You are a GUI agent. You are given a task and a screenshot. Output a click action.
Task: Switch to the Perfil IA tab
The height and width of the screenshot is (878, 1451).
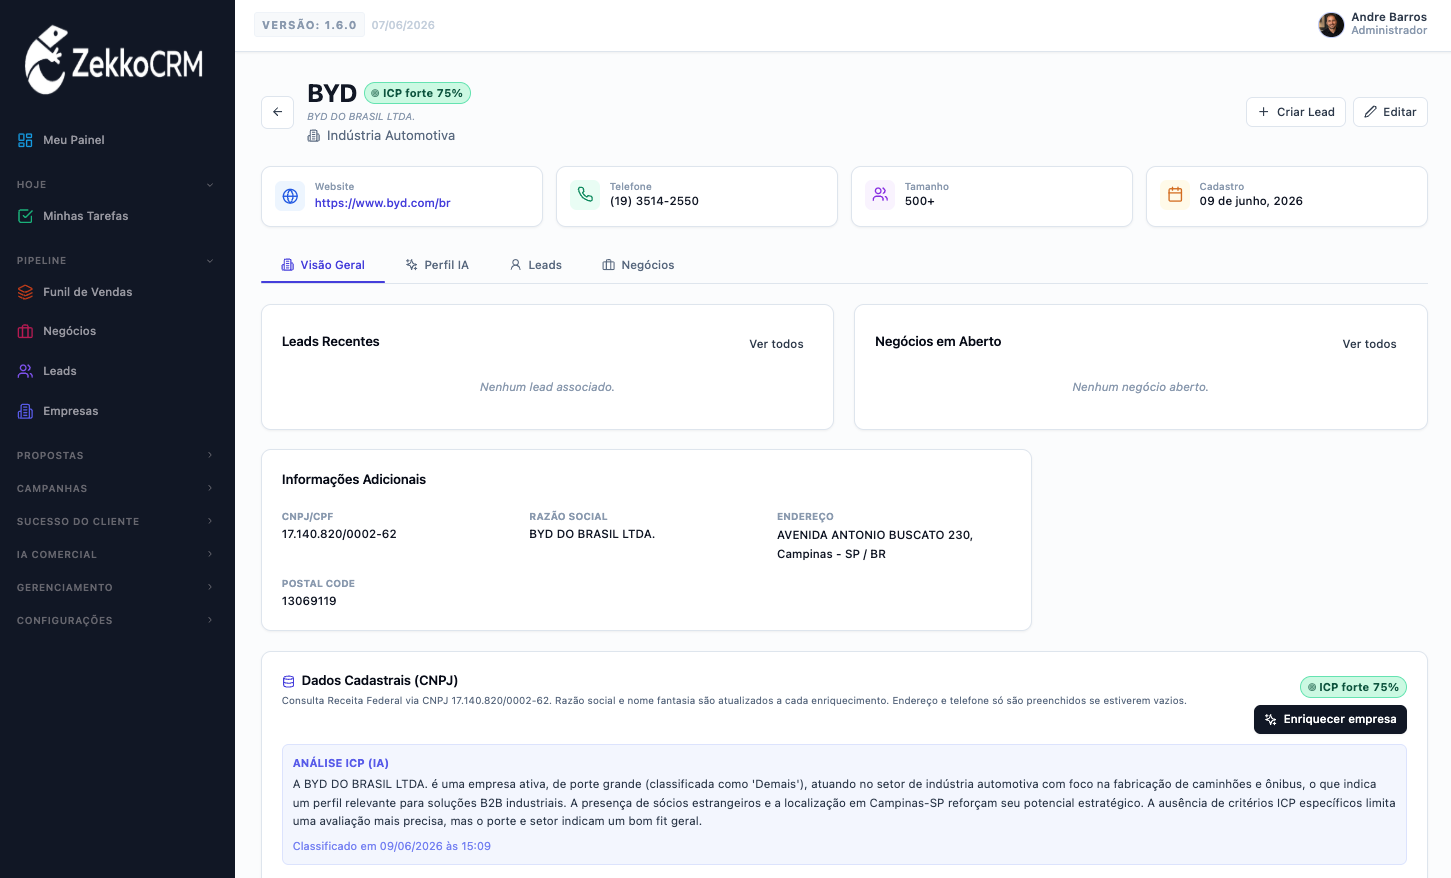(437, 265)
